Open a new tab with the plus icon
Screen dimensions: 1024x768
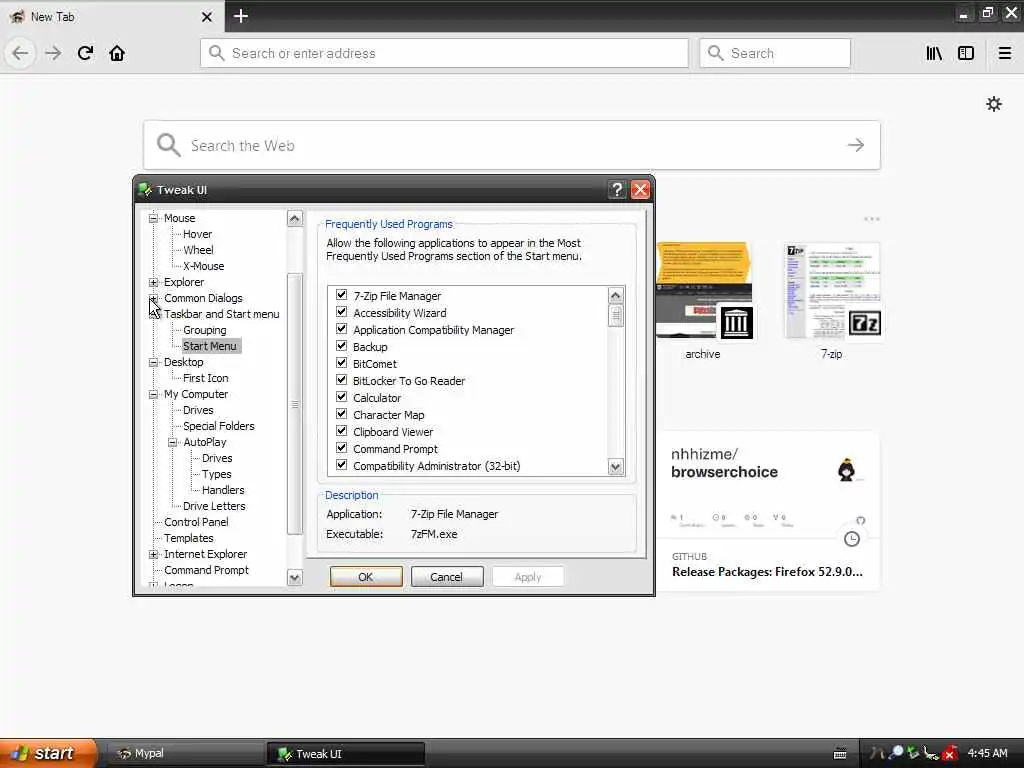tap(240, 16)
